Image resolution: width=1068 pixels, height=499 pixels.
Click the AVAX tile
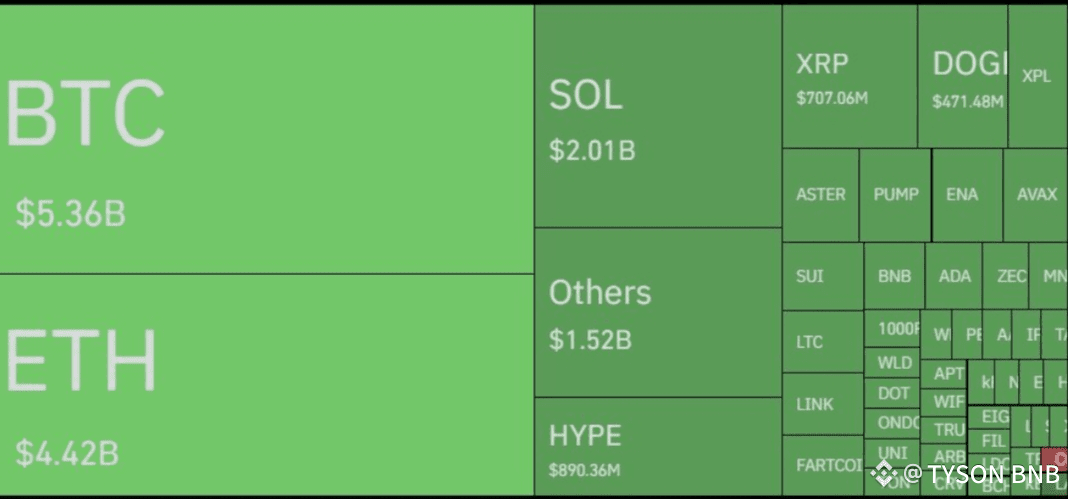coord(1036,195)
